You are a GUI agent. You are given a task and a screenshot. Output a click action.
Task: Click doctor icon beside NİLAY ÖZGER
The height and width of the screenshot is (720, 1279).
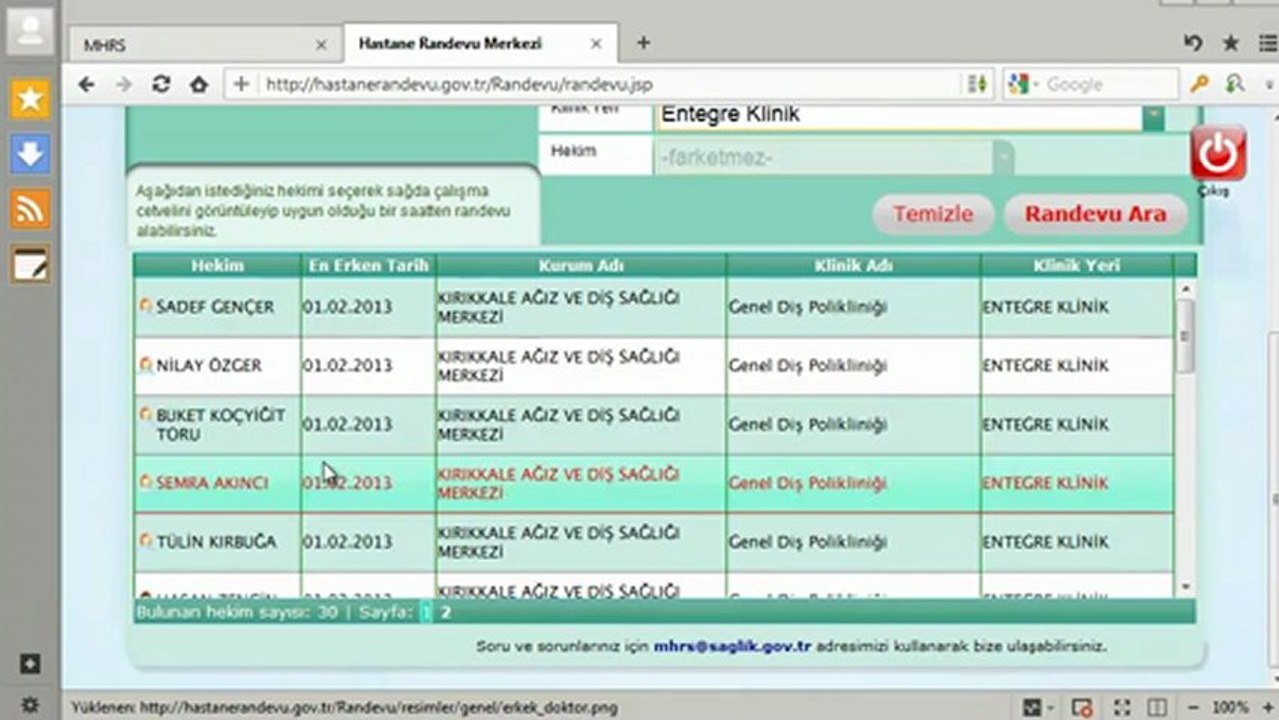pyautogui.click(x=146, y=365)
